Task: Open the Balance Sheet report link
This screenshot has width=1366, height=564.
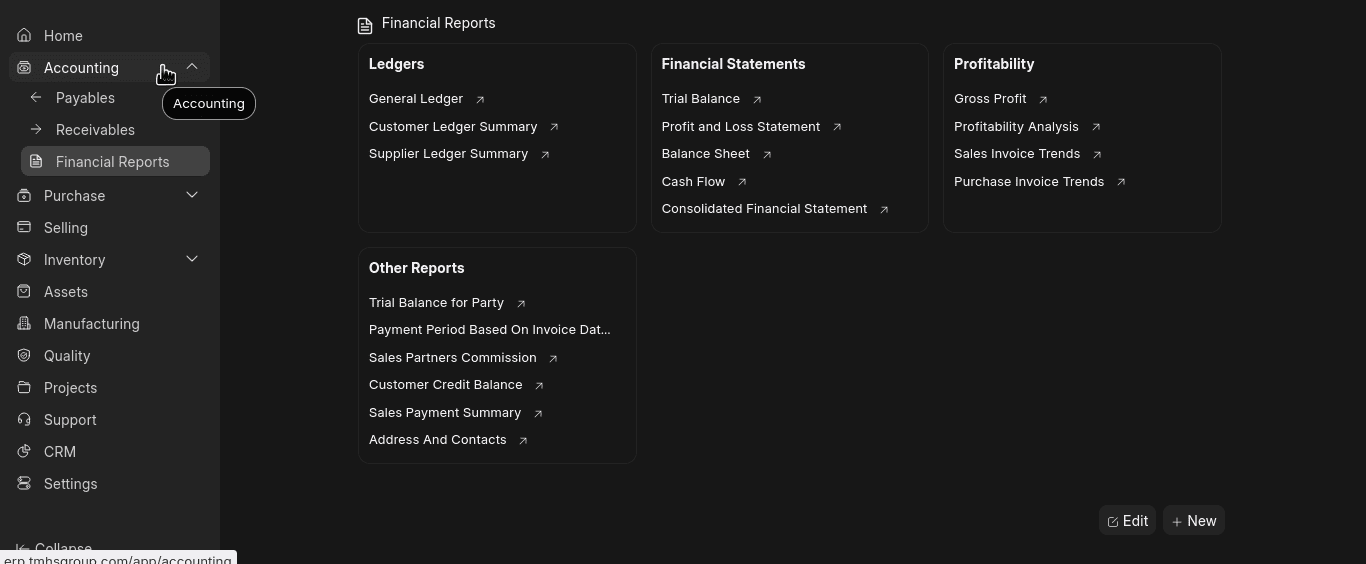Action: click(705, 154)
